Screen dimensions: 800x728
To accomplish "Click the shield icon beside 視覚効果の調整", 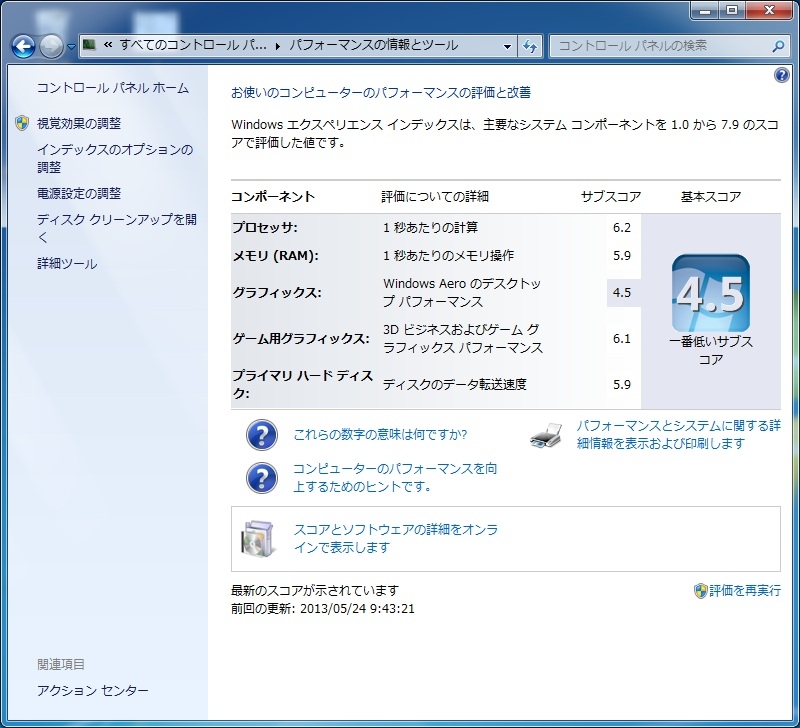I will (22, 123).
